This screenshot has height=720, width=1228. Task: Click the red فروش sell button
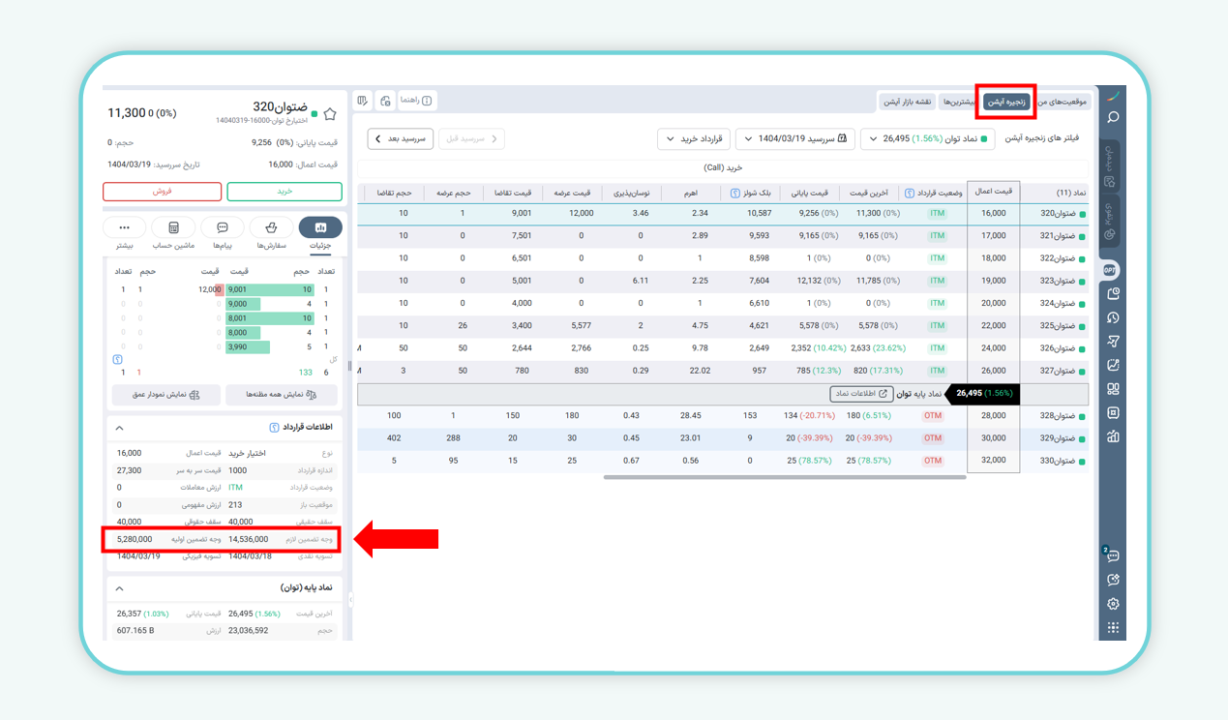click(x=162, y=191)
